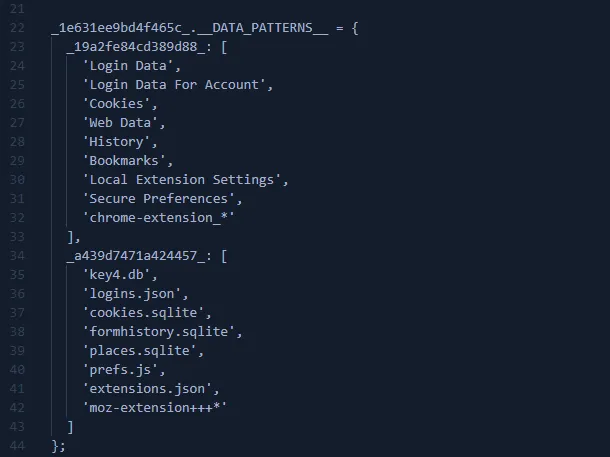Click line number 22 in the gutter
Image resolution: width=610 pixels, height=457 pixels.
[16, 28]
